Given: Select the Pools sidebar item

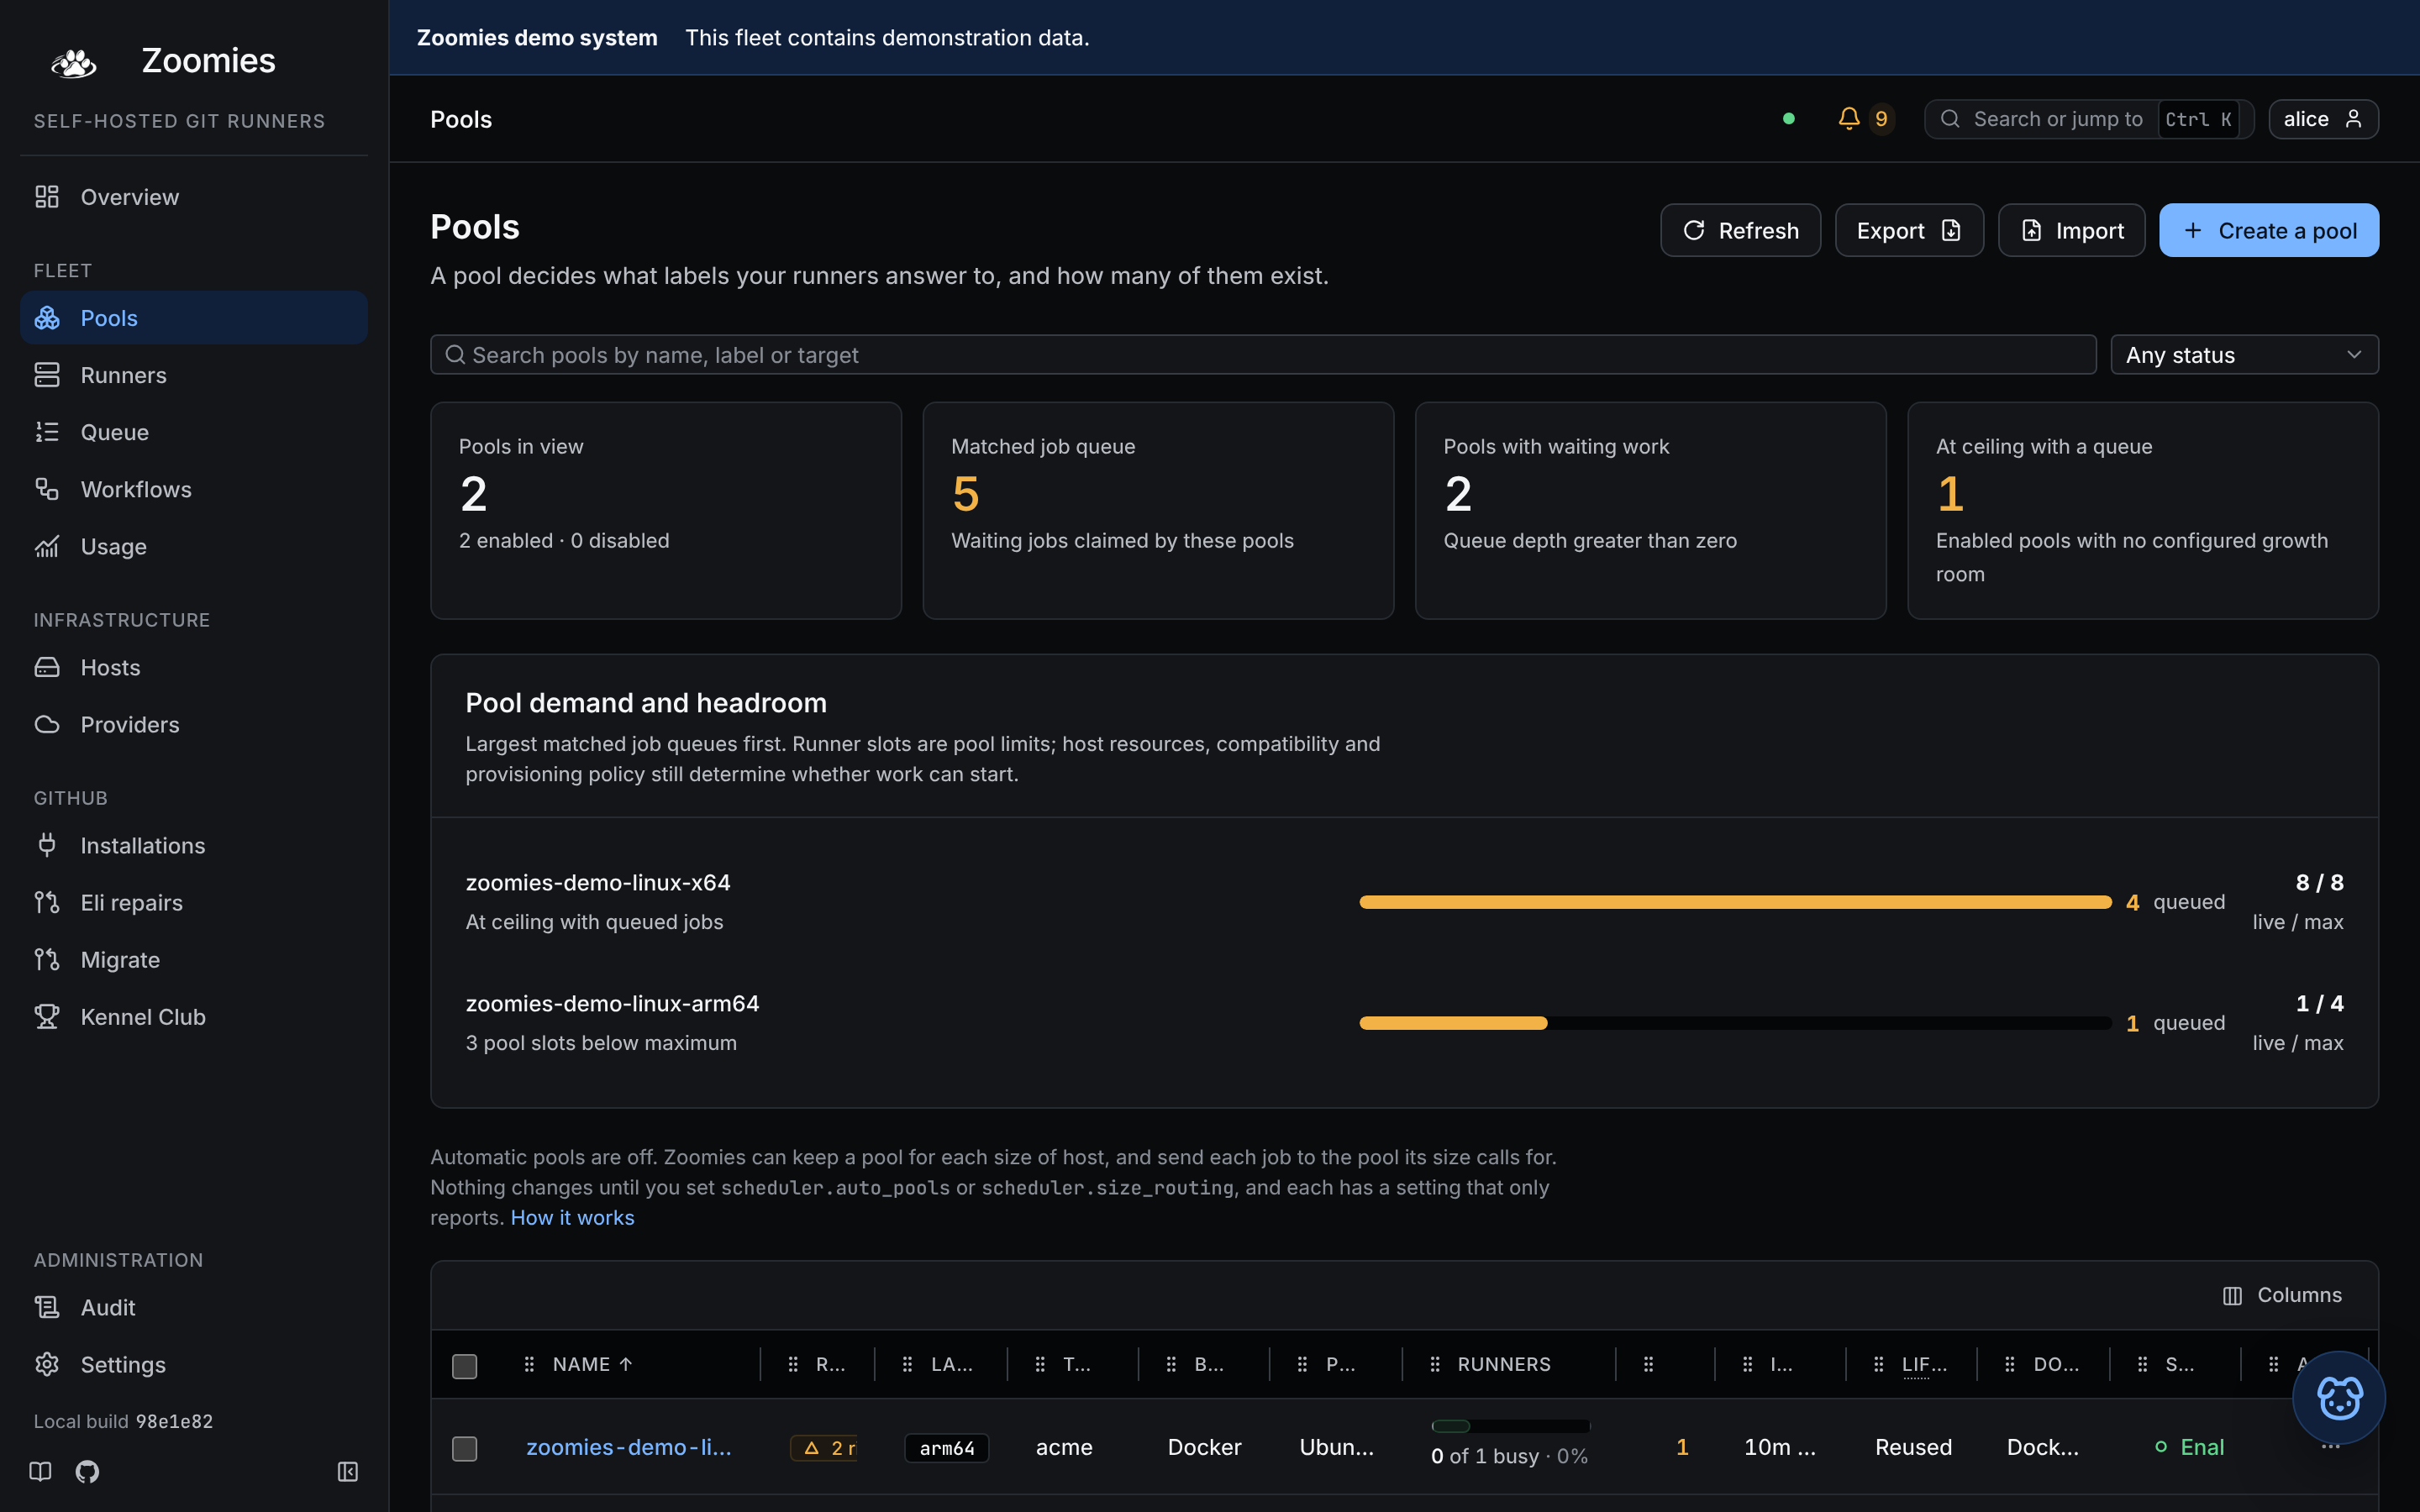Looking at the screenshot, I should (193, 318).
